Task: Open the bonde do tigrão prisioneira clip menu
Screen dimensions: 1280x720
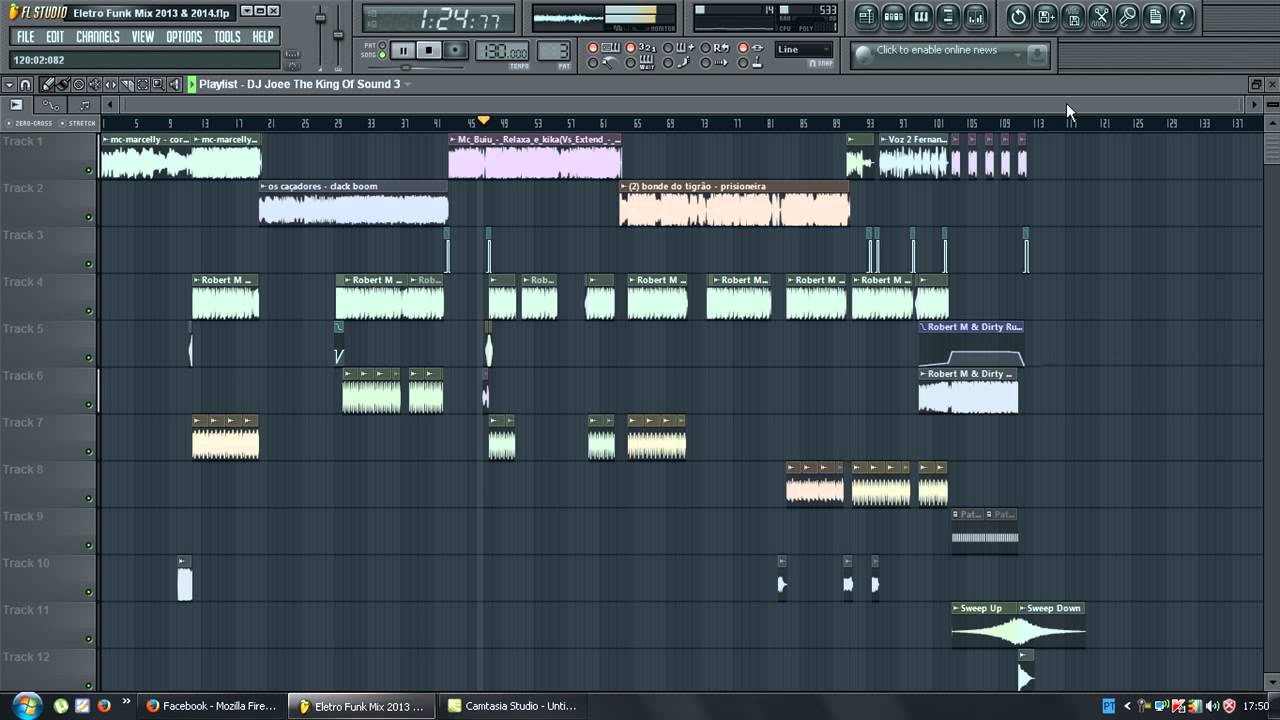Action: click(x=623, y=187)
